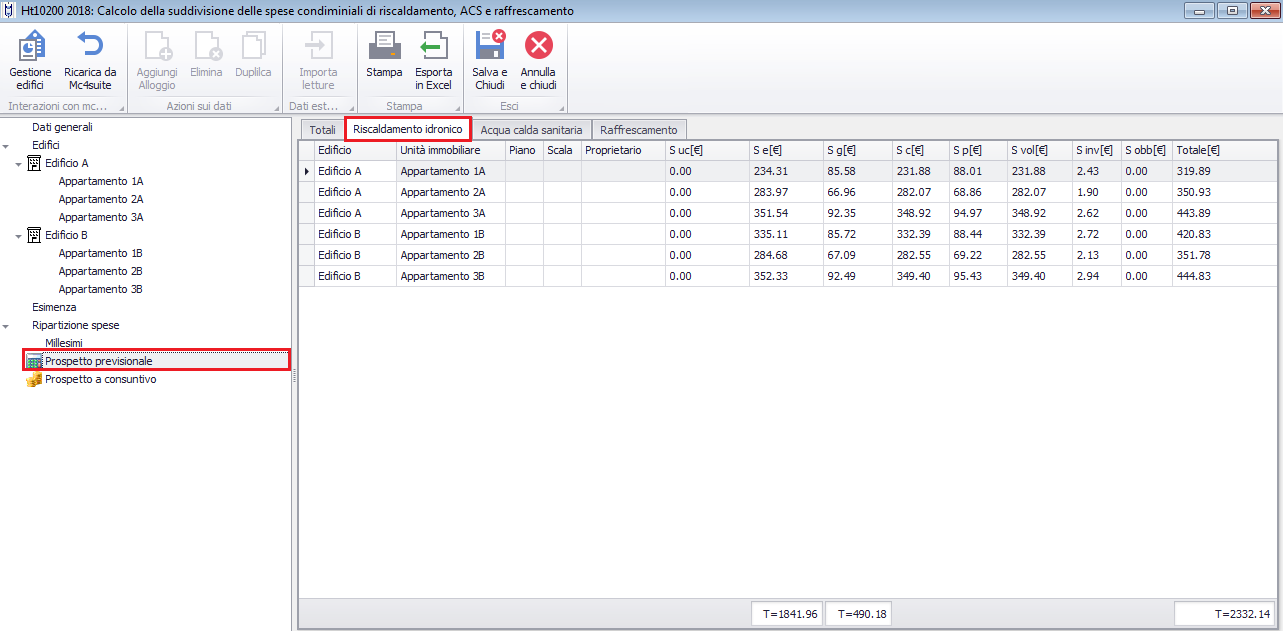Image resolution: width=1283 pixels, height=631 pixels.
Task: Select the Appartamento 3A table row
Action: tap(442, 213)
